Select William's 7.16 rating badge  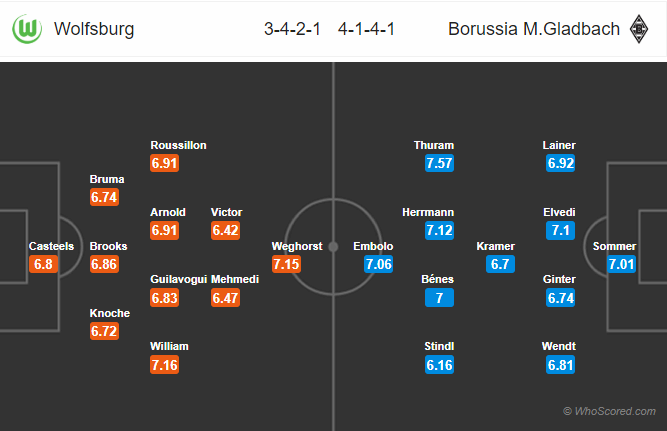coord(165,365)
